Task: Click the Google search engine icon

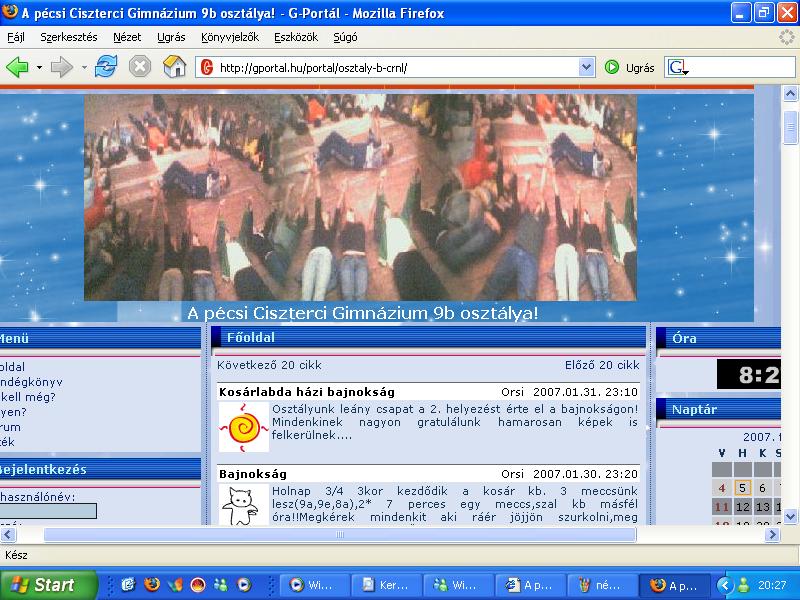Action: click(x=678, y=67)
